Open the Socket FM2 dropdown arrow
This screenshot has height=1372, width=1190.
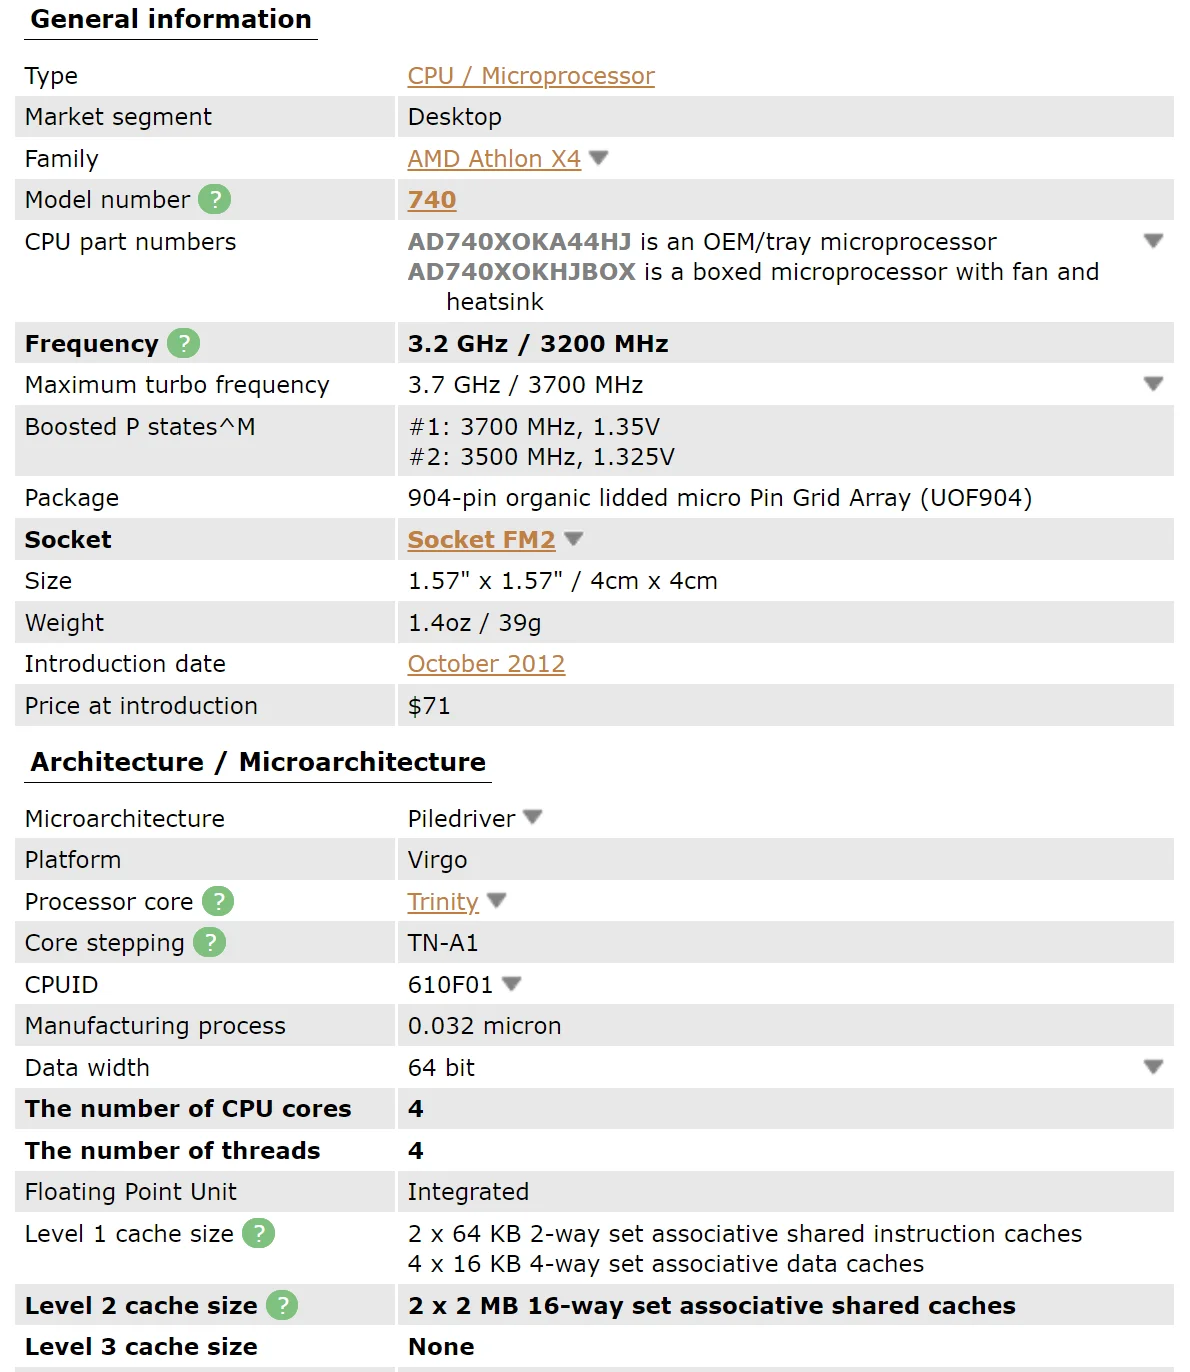[x=574, y=539]
